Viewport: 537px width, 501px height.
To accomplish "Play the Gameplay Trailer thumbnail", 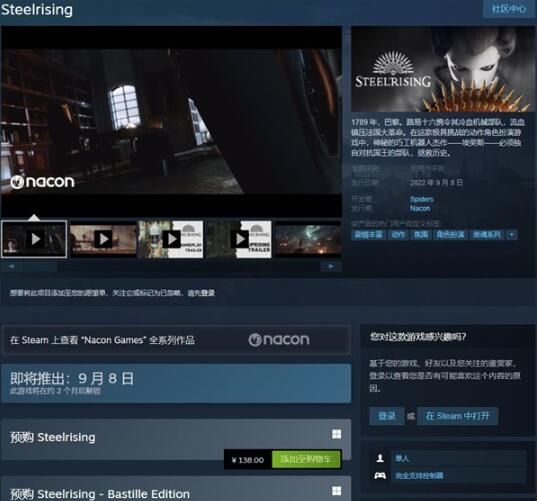I will tap(171, 239).
